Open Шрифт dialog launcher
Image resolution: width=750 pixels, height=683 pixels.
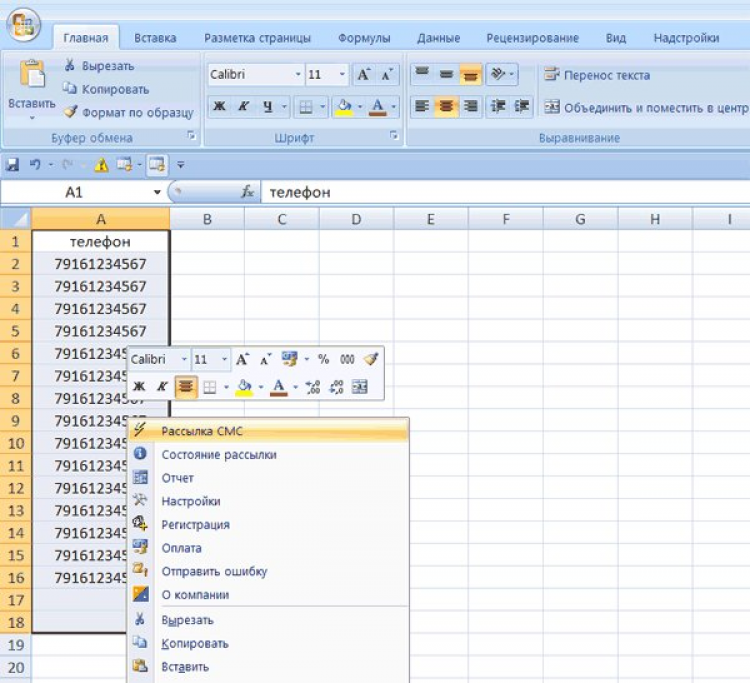[394, 136]
